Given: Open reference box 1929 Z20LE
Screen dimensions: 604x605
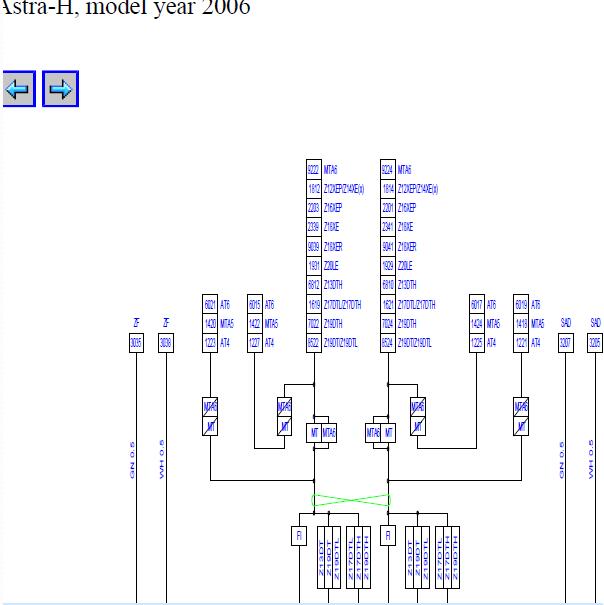Looking at the screenshot, I should (x=387, y=266).
